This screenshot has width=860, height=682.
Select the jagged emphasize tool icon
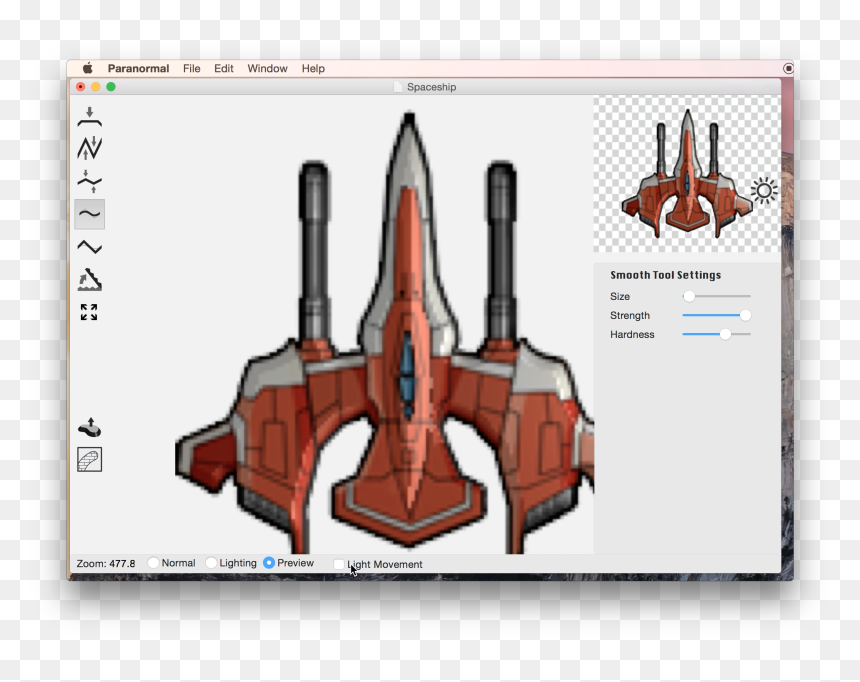pyautogui.click(x=89, y=148)
